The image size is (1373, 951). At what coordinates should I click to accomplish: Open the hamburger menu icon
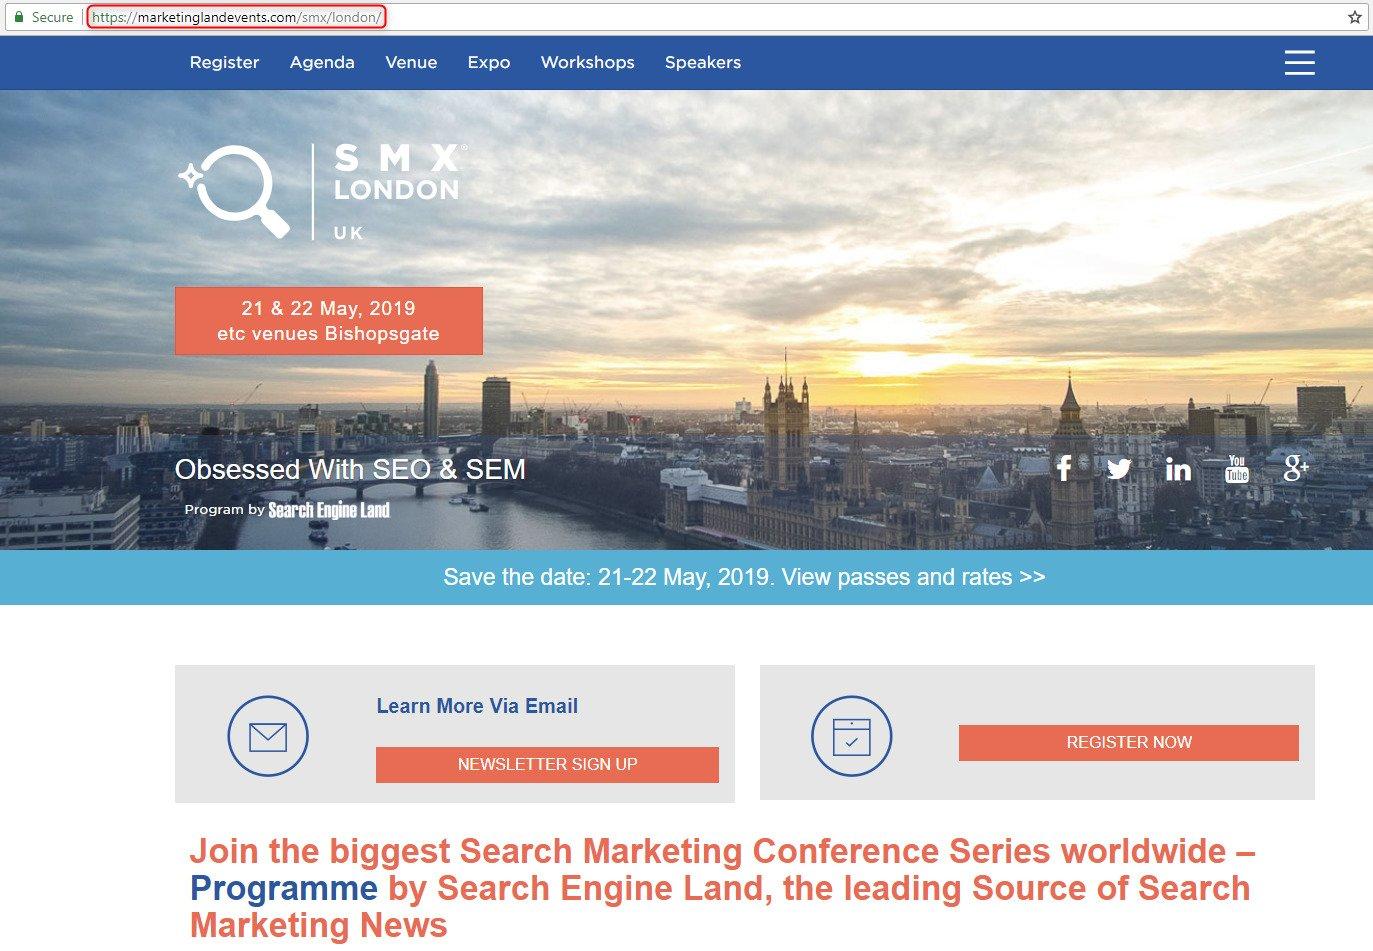[x=1299, y=62]
